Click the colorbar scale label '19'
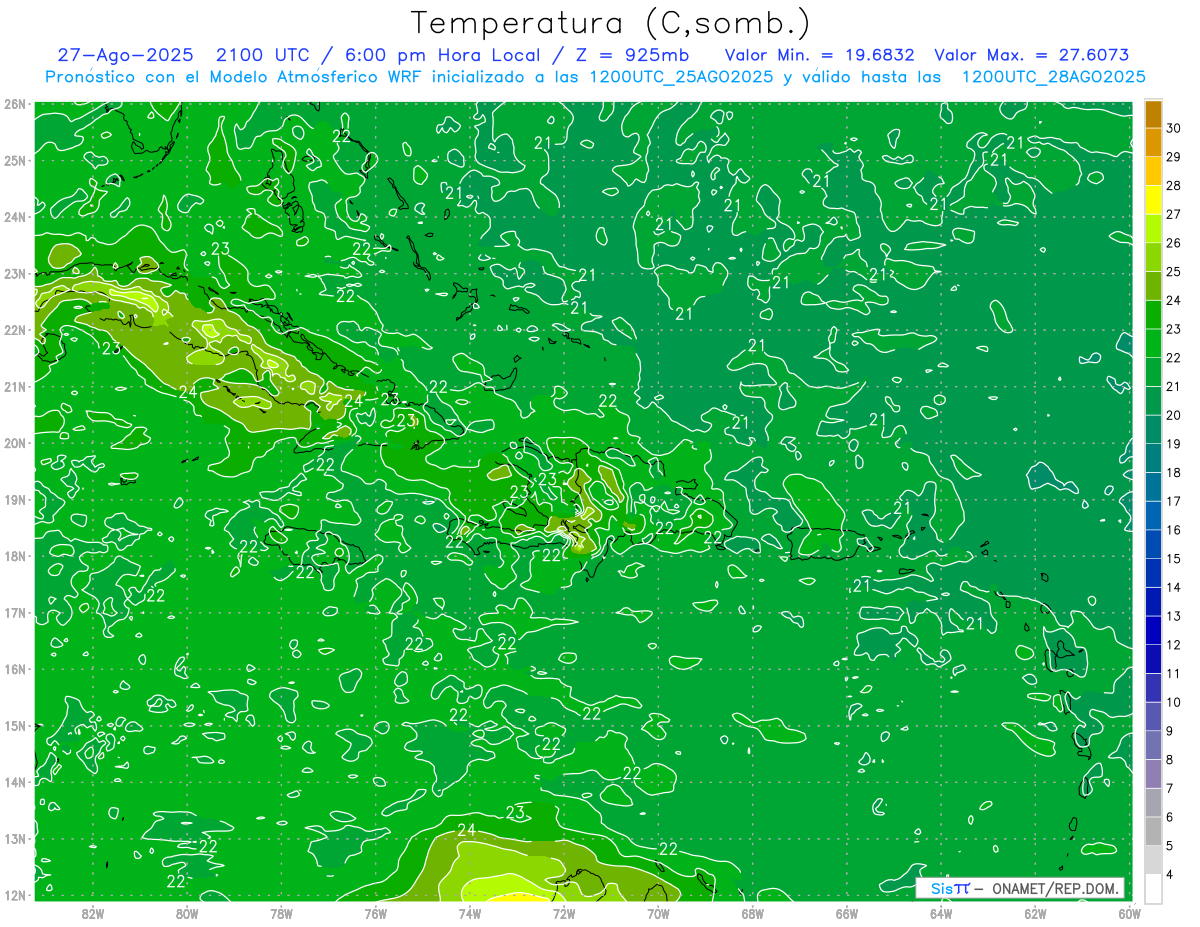 click(1174, 443)
